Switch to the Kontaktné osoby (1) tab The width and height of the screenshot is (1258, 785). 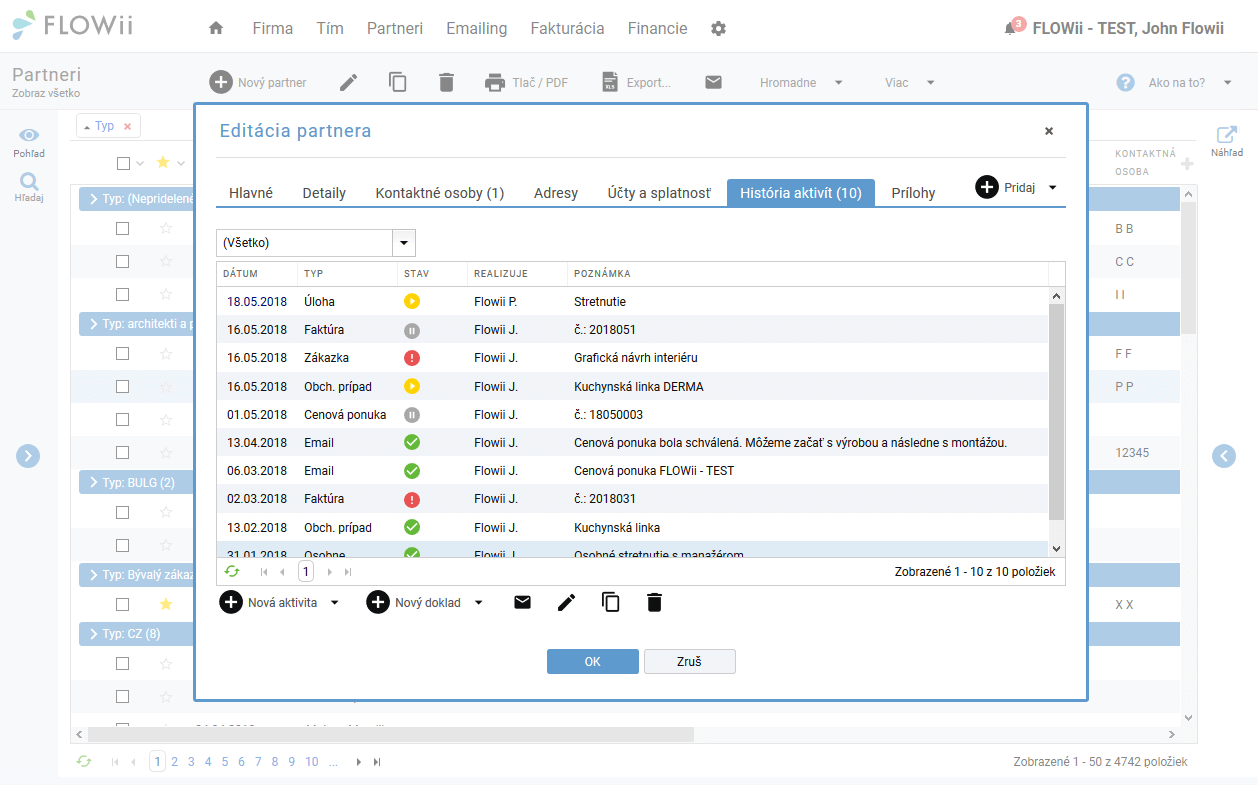(x=440, y=193)
